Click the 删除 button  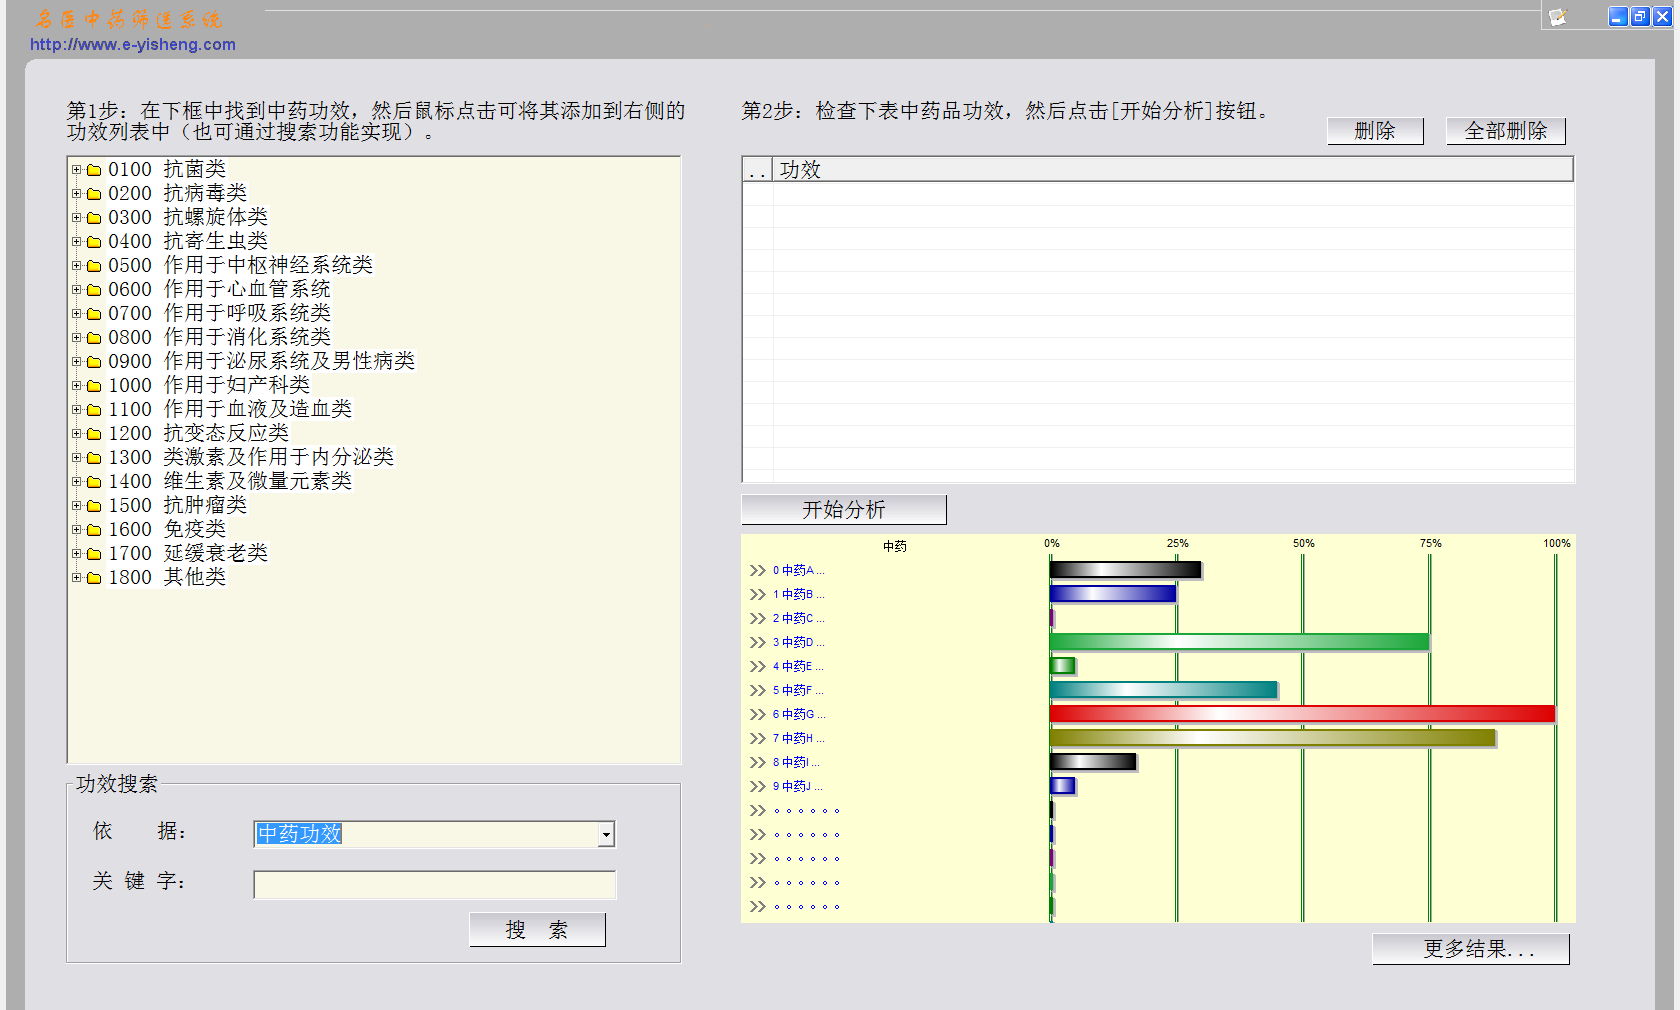pos(1375,131)
